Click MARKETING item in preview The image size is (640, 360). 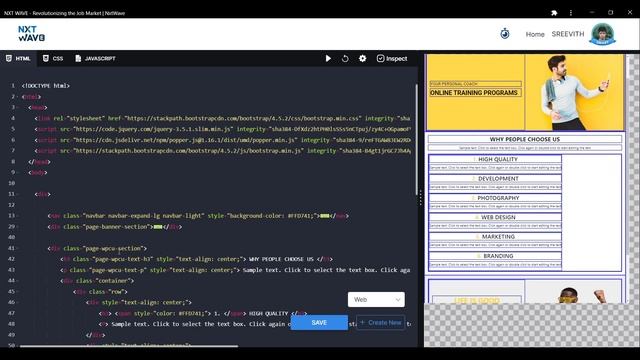click(495, 237)
